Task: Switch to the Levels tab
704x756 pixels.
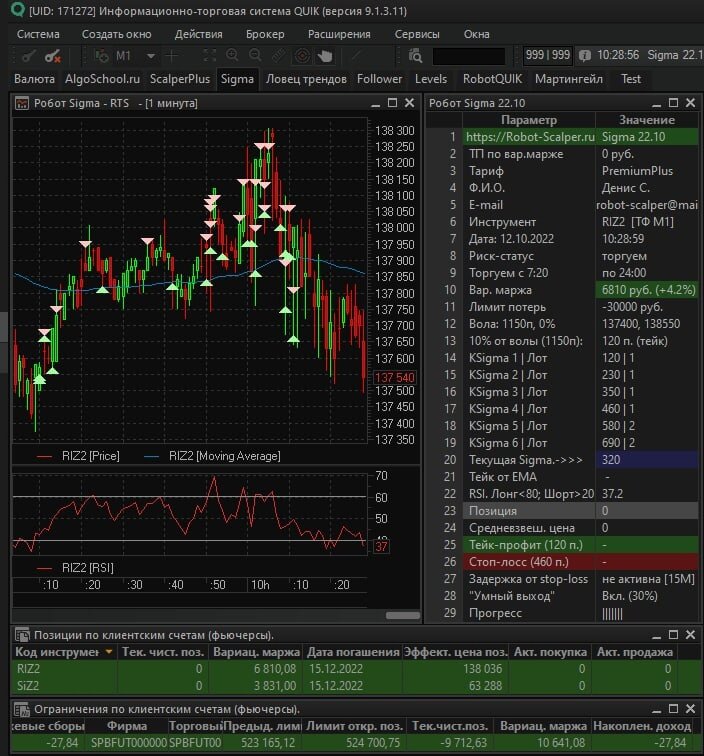Action: (x=431, y=79)
